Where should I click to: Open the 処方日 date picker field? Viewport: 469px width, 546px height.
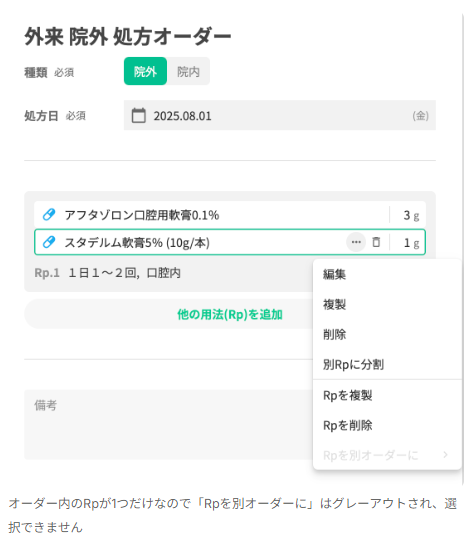[x=280, y=115]
